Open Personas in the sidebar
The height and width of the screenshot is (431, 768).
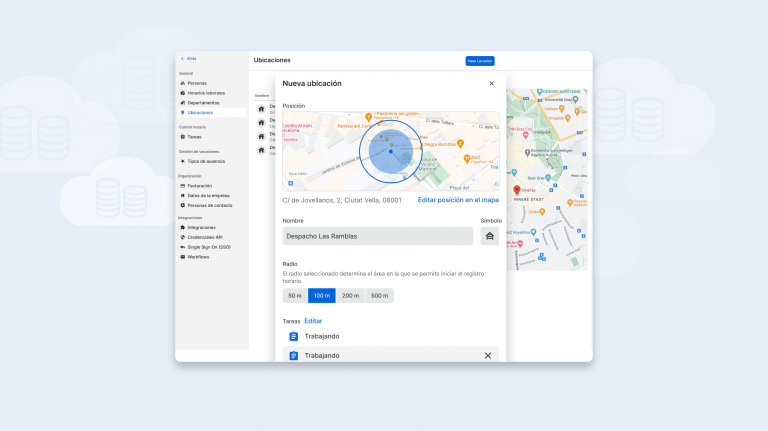(x=197, y=83)
